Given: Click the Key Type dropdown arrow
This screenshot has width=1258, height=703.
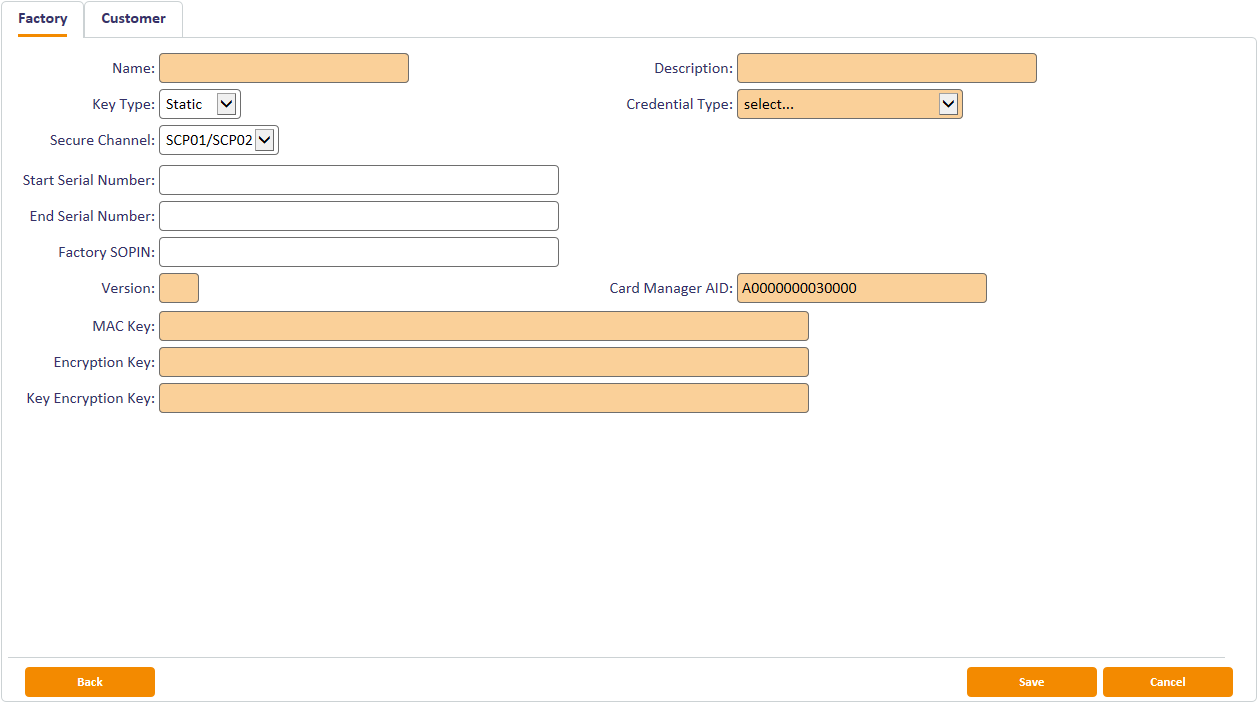Looking at the screenshot, I should click(227, 104).
